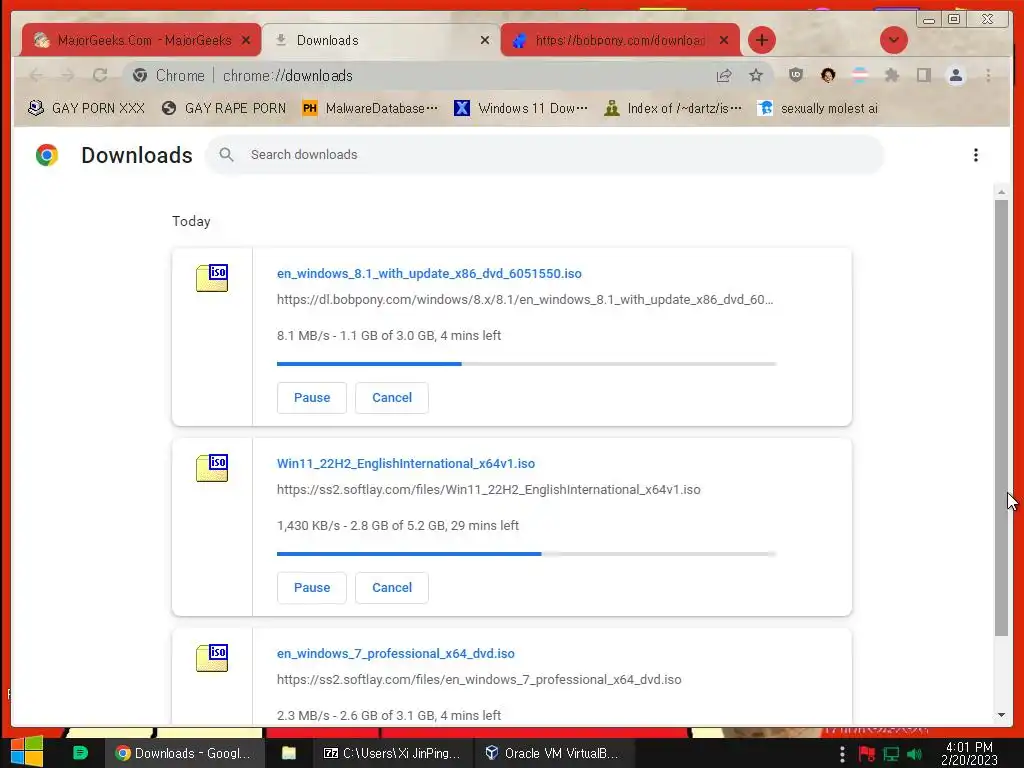Reload the current page

pos(100,76)
